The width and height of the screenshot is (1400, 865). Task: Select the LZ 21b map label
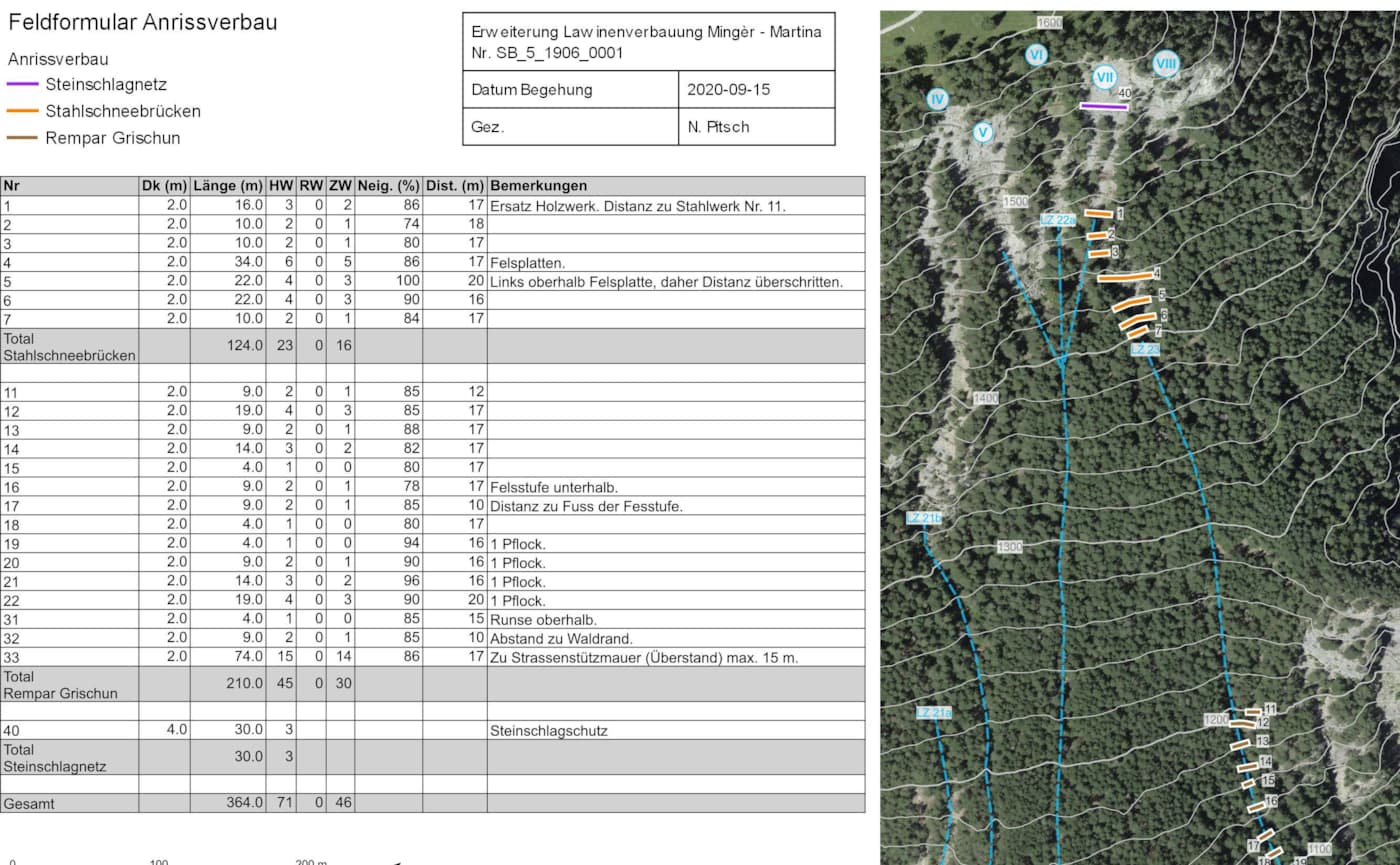tap(924, 518)
